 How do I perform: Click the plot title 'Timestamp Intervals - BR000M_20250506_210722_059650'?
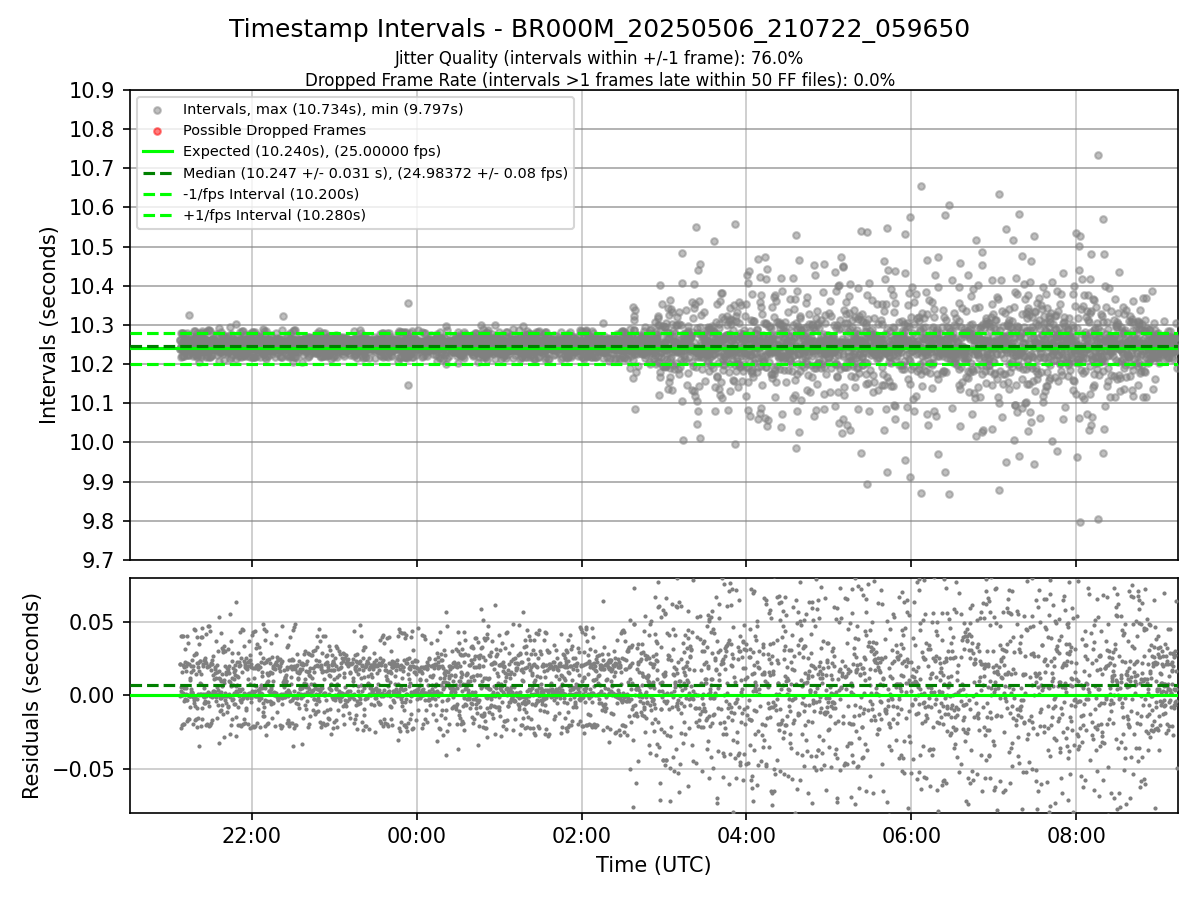(599, 29)
